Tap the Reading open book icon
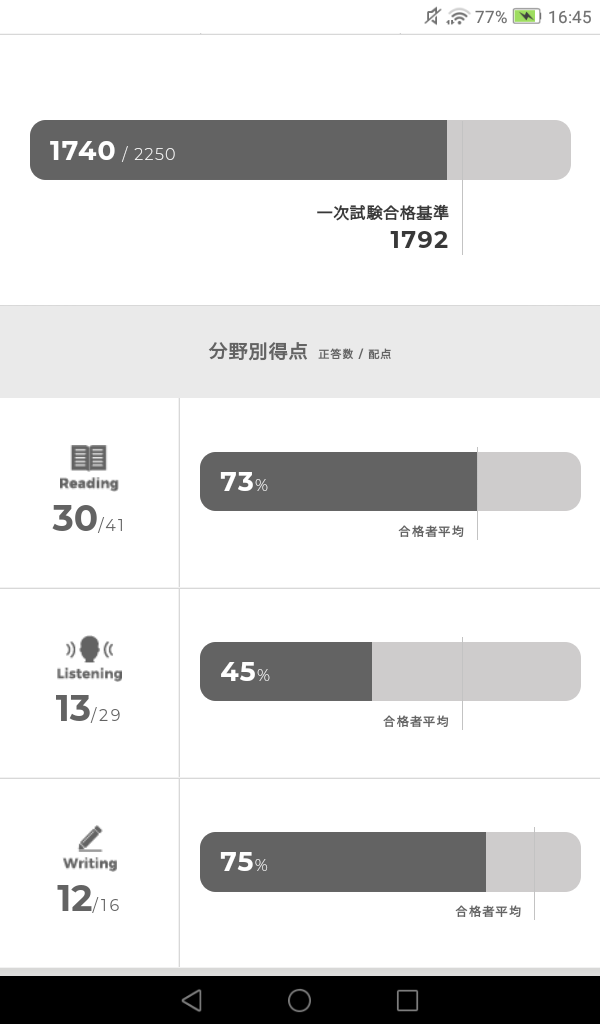This screenshot has height=1024, width=600. pyautogui.click(x=89, y=458)
